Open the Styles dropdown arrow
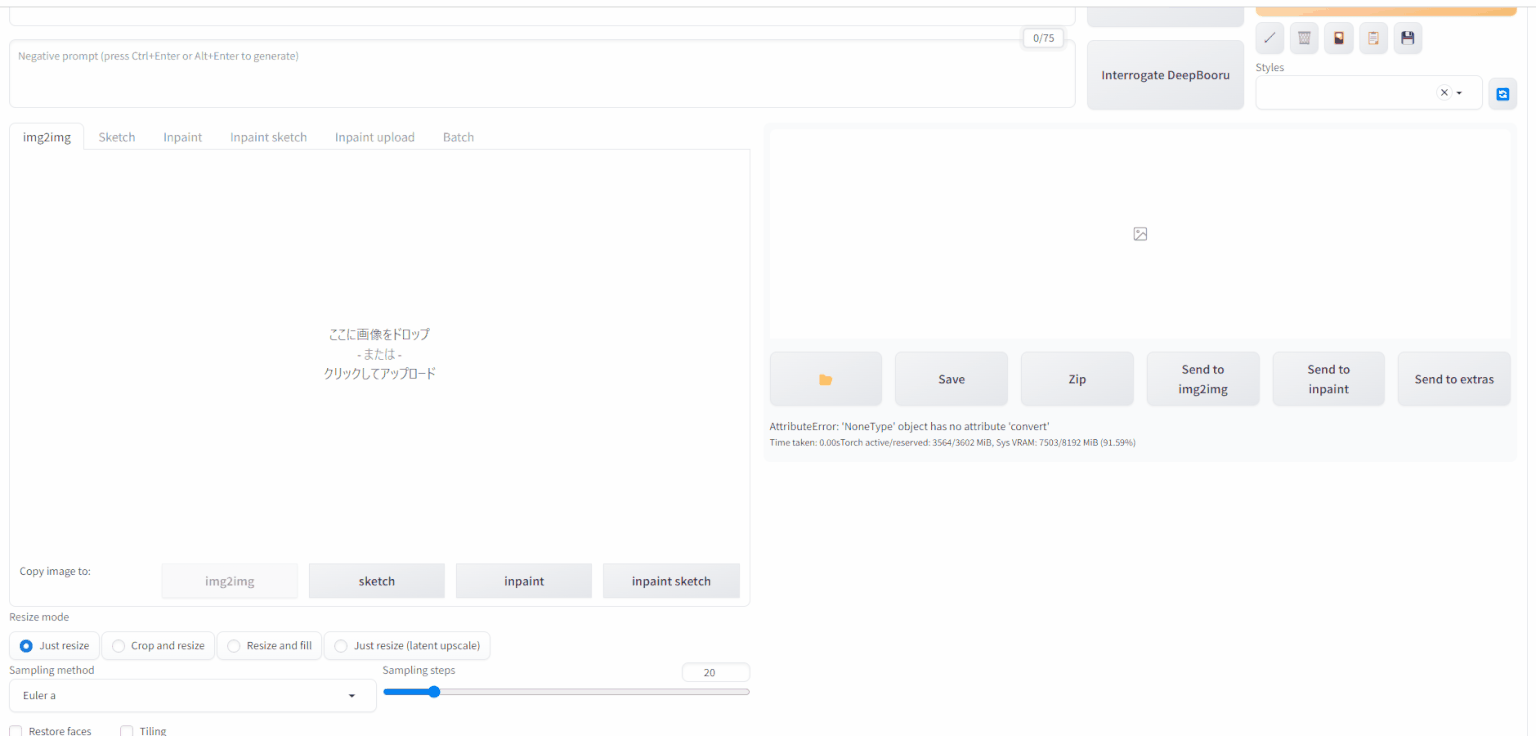The width and height of the screenshot is (1536, 736). click(1460, 93)
